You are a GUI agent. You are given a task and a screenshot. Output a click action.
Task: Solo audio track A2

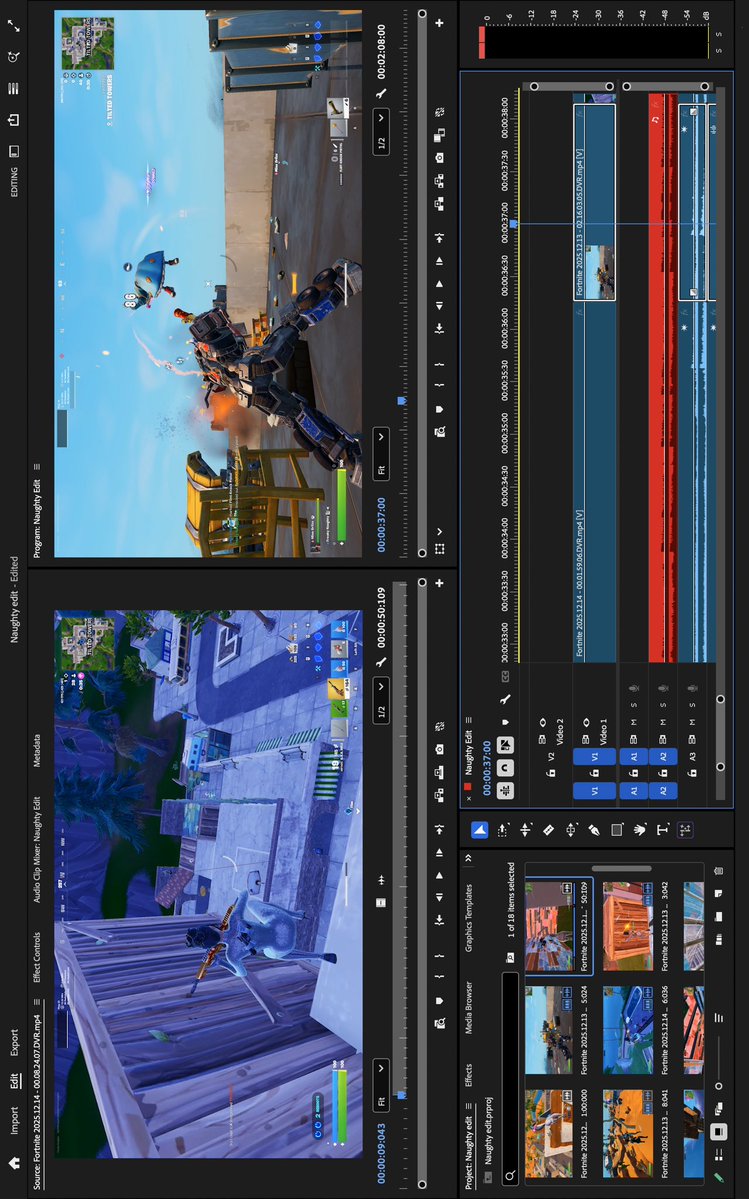coord(663,705)
